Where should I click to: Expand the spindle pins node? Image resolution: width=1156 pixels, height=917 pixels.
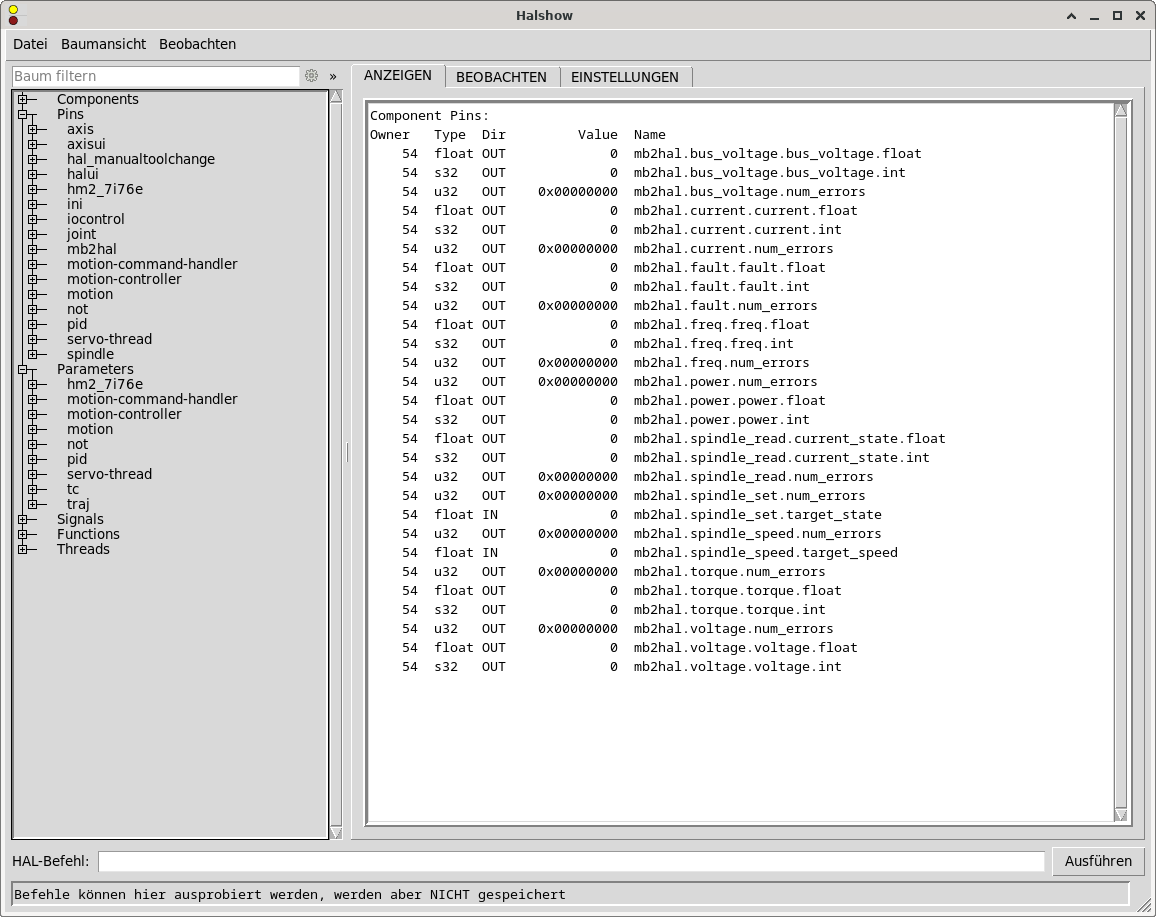32,355
